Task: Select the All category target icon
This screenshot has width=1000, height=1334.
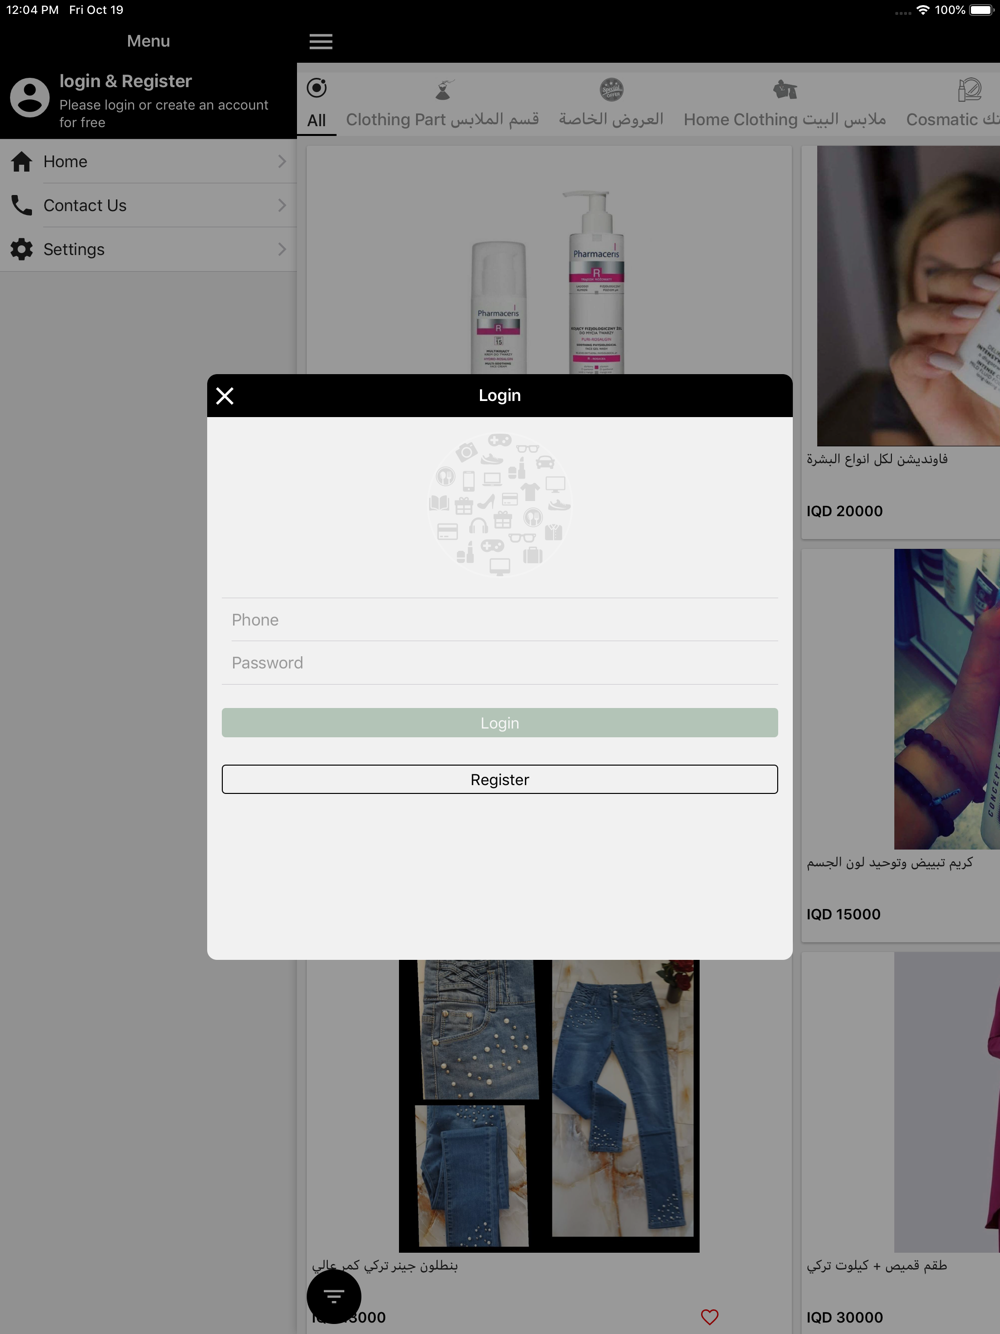Action: coord(317,88)
